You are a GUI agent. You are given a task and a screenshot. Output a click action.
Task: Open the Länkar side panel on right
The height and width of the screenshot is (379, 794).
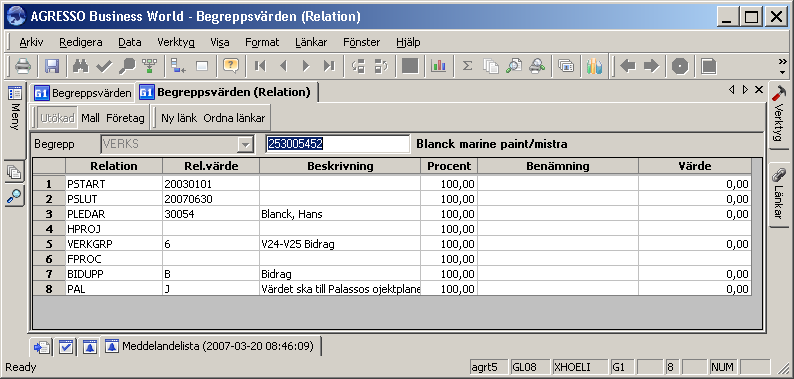coord(778,195)
